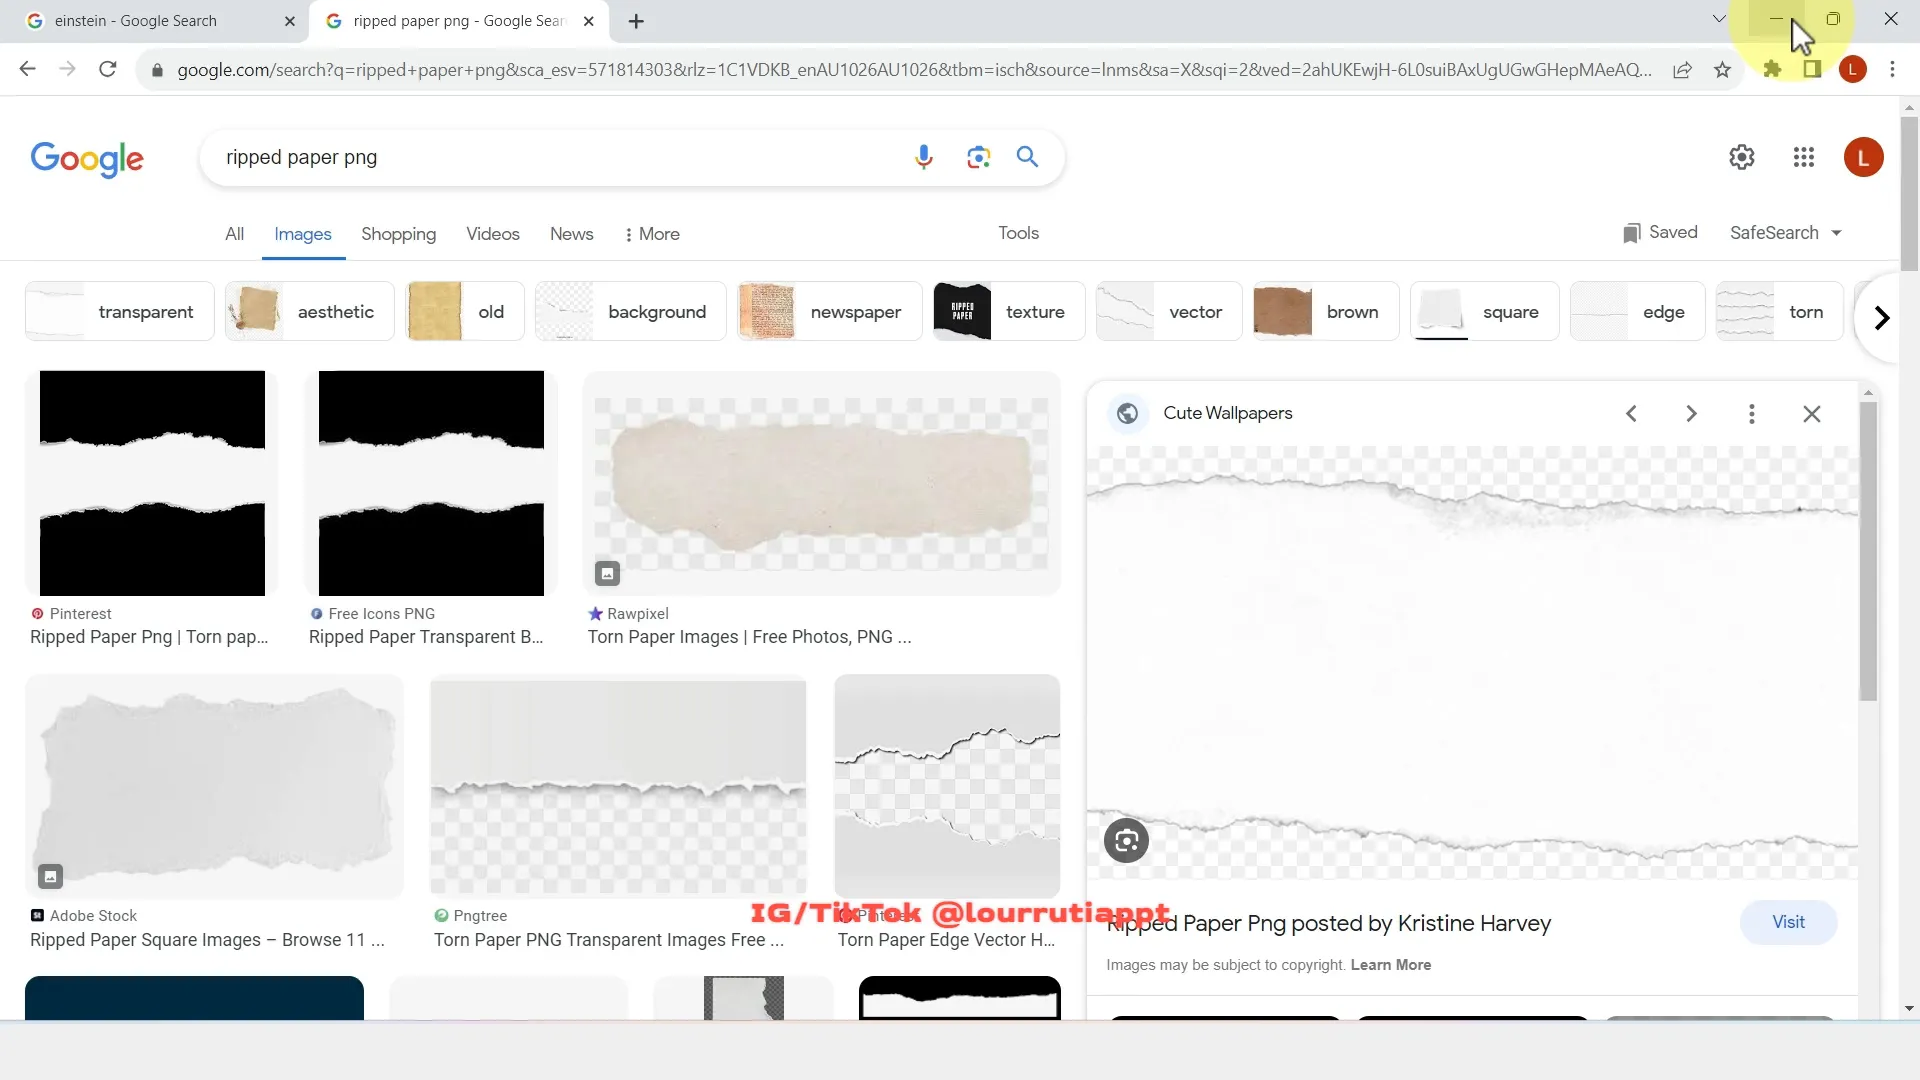This screenshot has height=1080, width=1920.
Task: Click the browser forward arrow
Action: pos(67,69)
